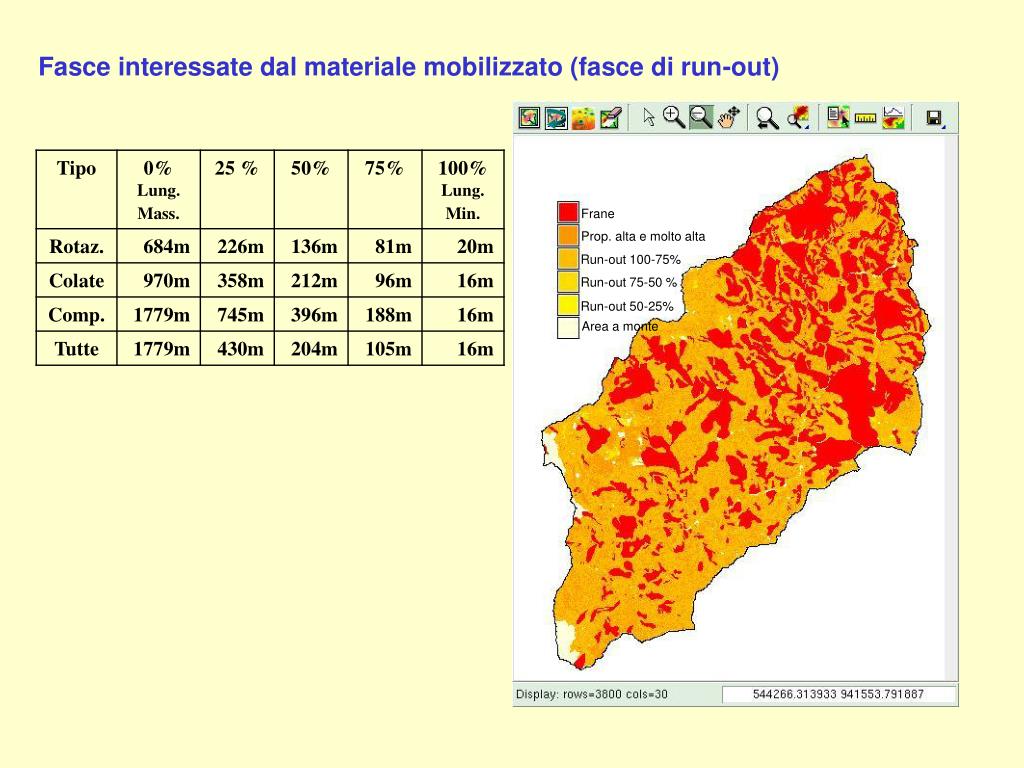Click the 16m cell in Colate row
The width and height of the screenshot is (1024, 768).
(463, 281)
